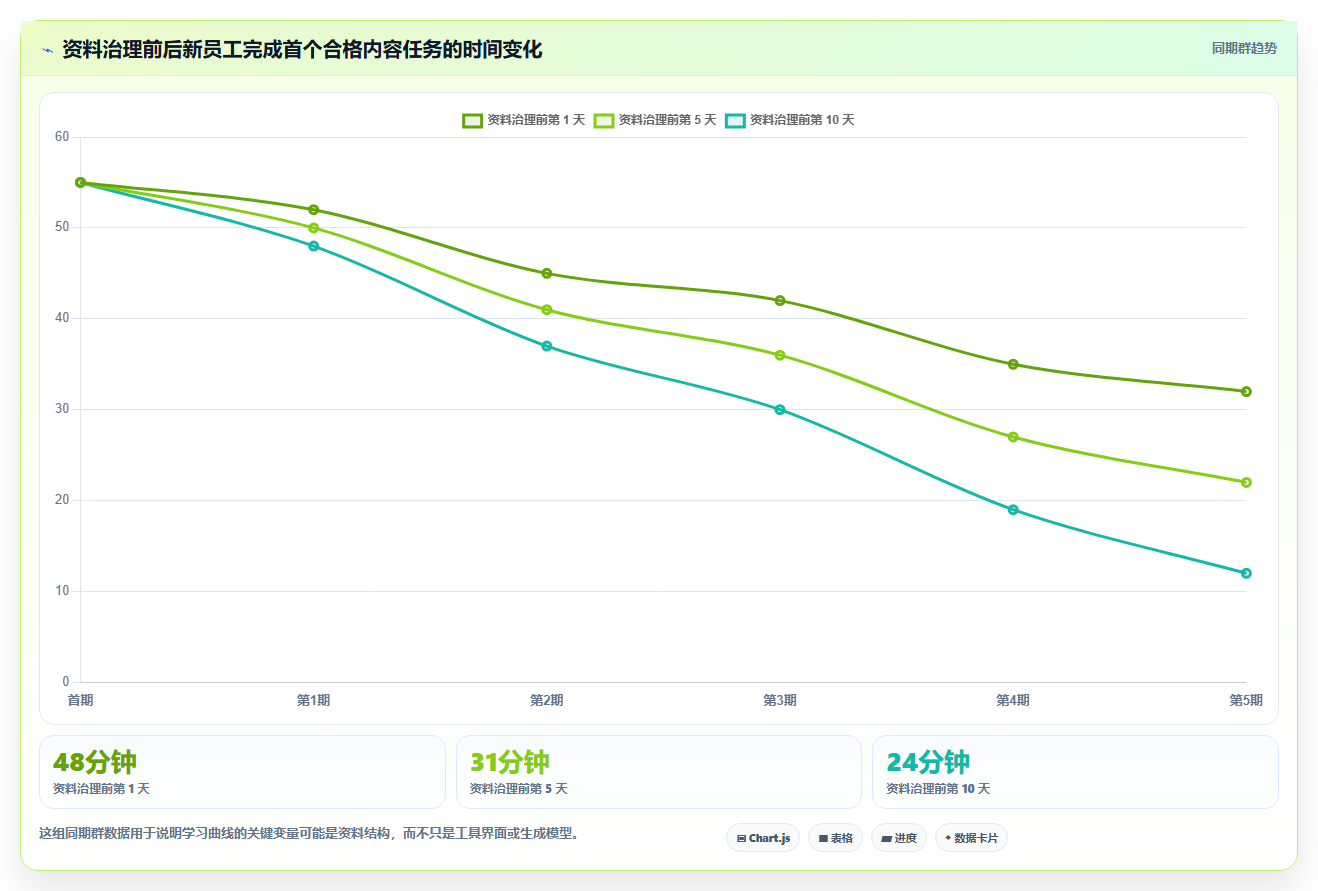Toggle the 资料治理前第 5 天 legend series

point(655,120)
